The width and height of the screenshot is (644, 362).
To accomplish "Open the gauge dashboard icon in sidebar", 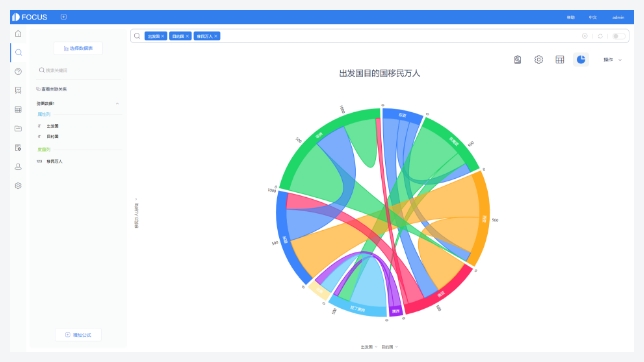I will coord(18,71).
